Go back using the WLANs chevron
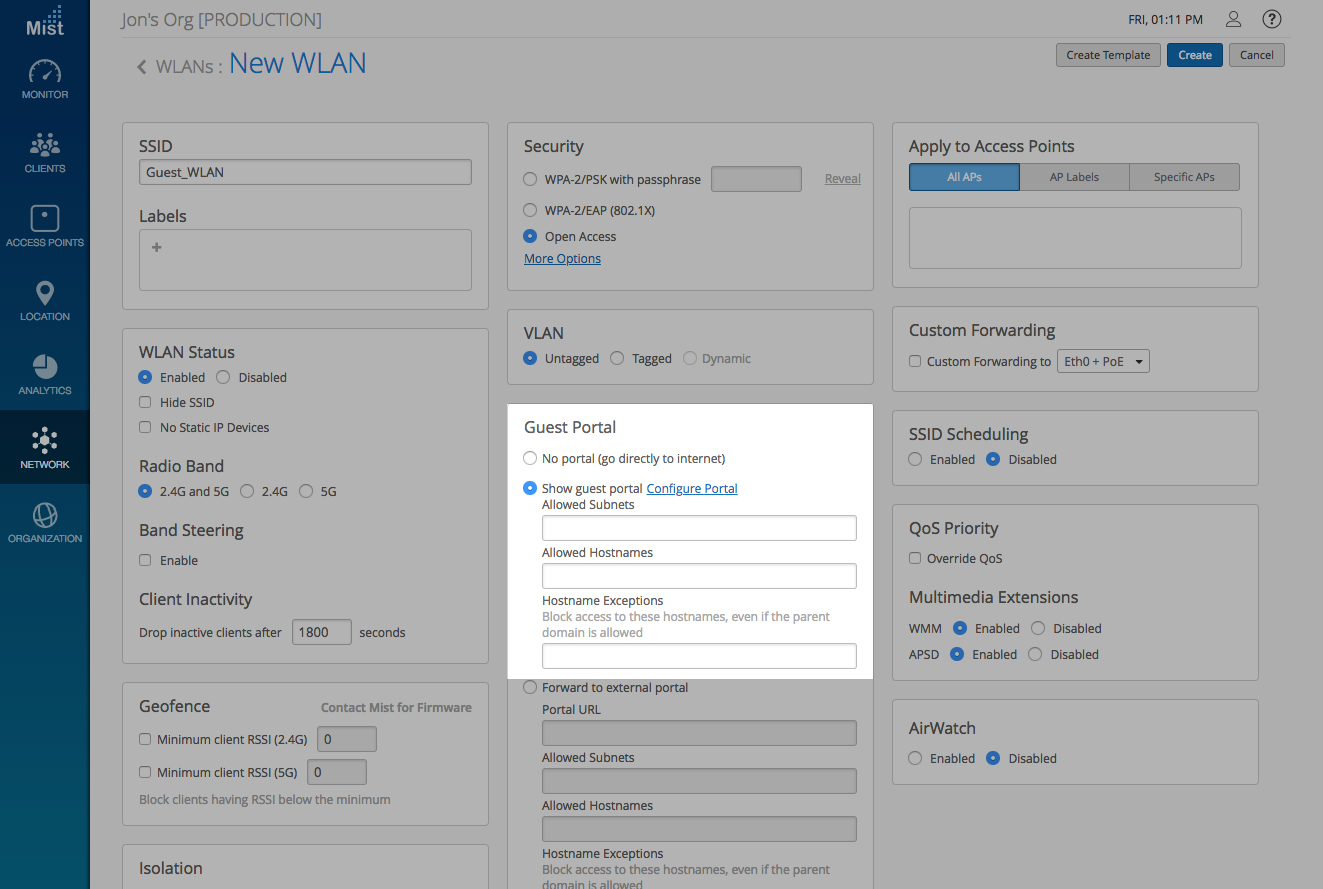The width and height of the screenshot is (1323, 889). click(142, 67)
